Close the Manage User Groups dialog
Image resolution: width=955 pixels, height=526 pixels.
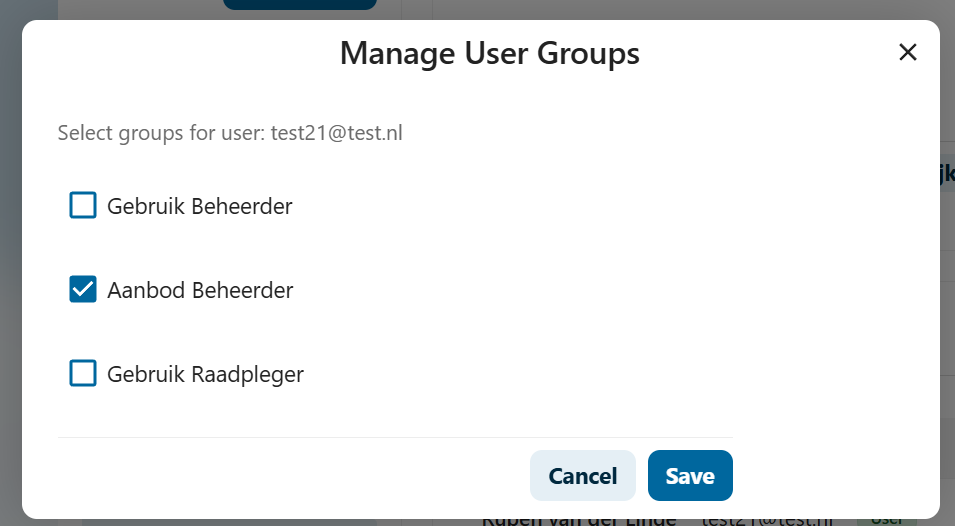pos(908,52)
